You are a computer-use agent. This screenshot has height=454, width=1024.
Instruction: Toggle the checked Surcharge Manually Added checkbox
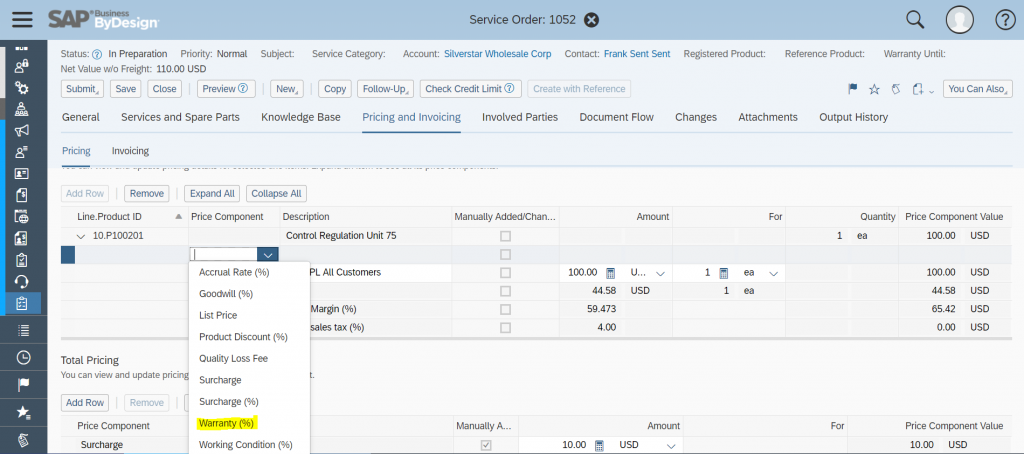pos(487,445)
